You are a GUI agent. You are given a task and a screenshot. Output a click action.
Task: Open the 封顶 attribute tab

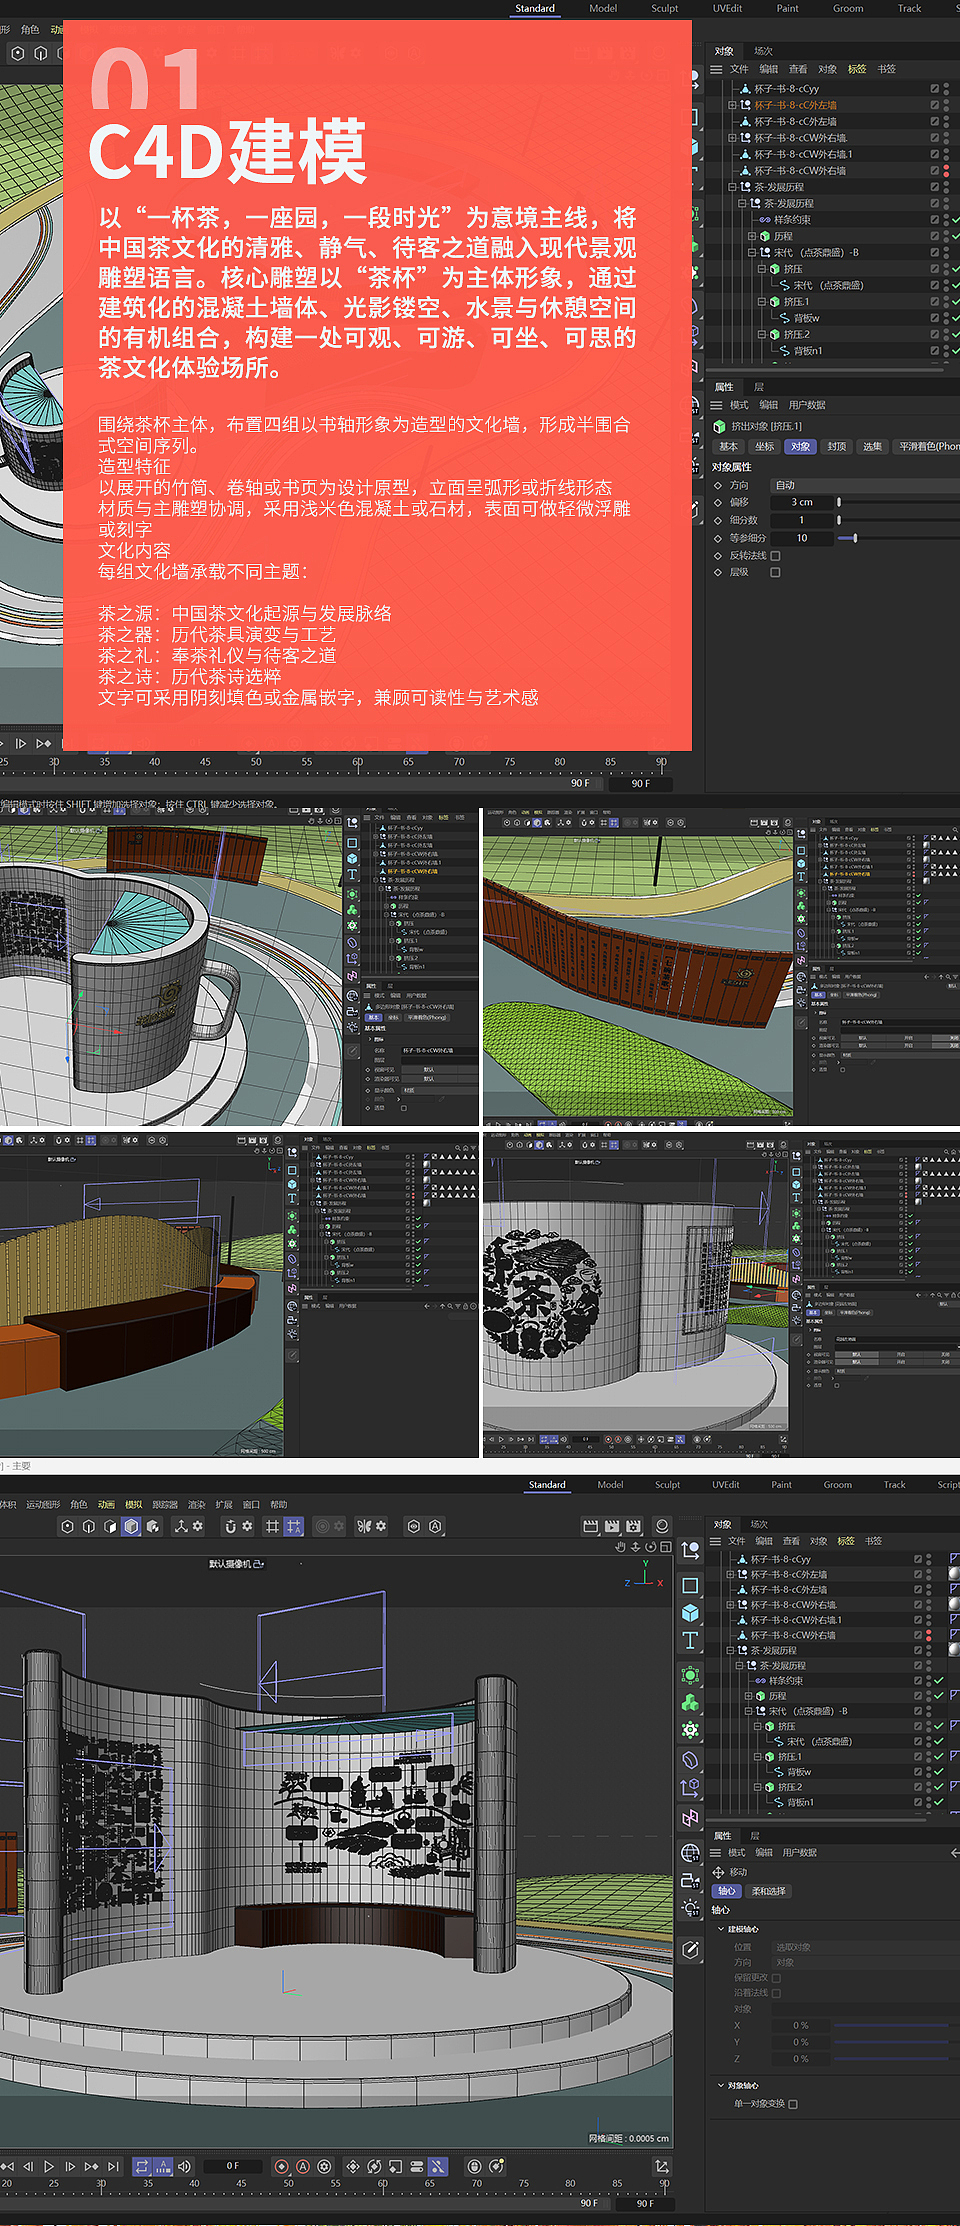pos(837,446)
